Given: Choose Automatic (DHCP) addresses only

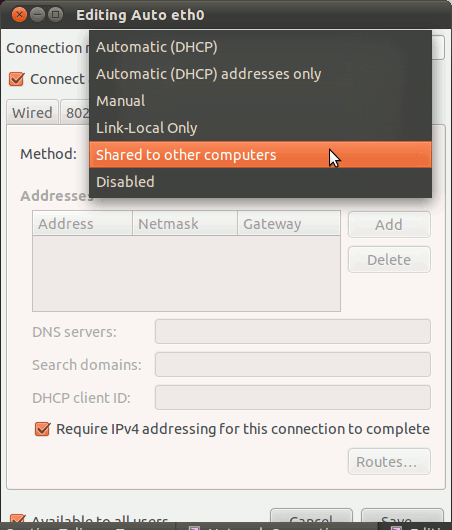Looking at the screenshot, I should pyautogui.click(x=260, y=74).
